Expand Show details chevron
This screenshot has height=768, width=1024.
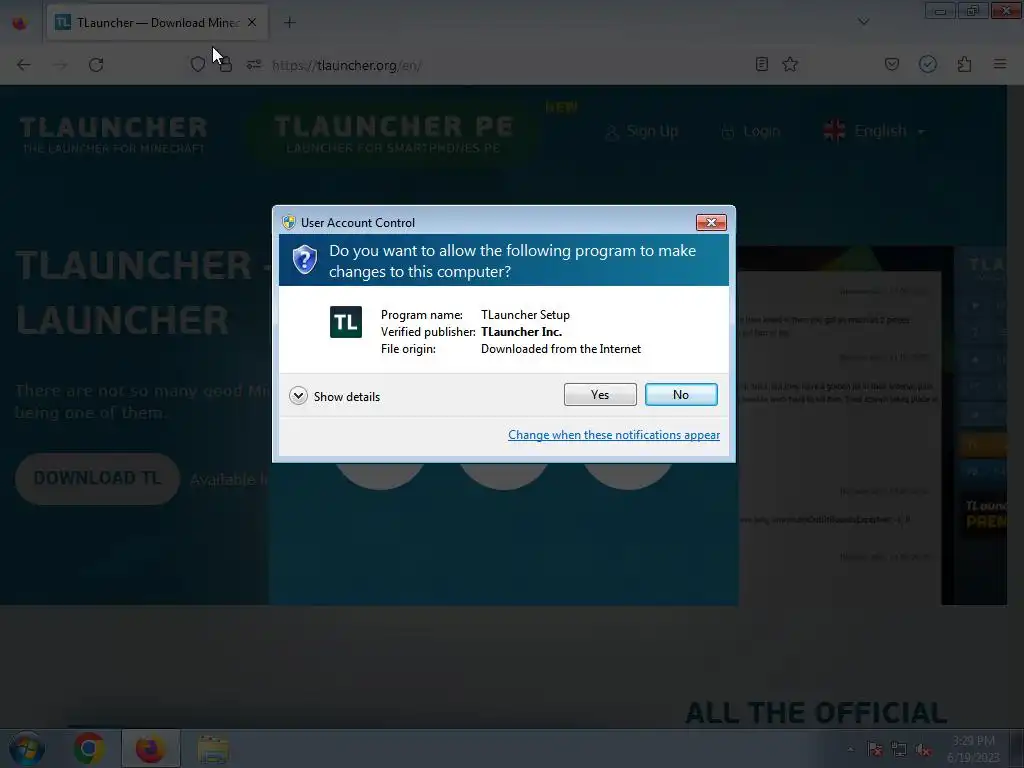(x=298, y=396)
